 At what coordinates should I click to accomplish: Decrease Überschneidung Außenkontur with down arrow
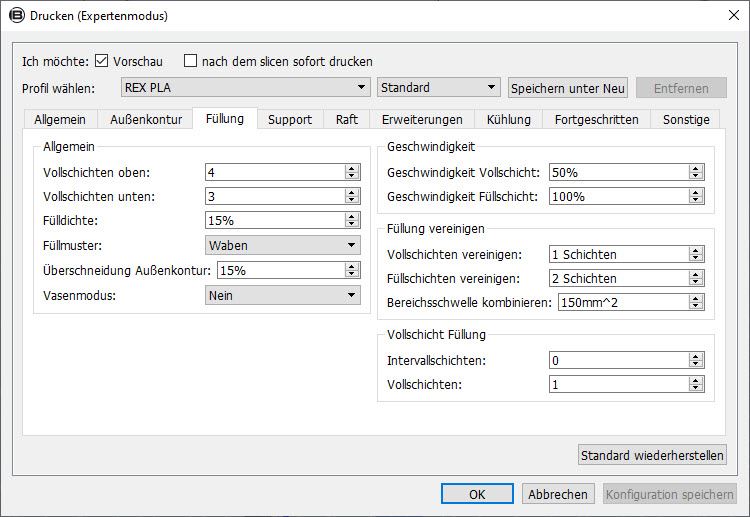(352, 274)
